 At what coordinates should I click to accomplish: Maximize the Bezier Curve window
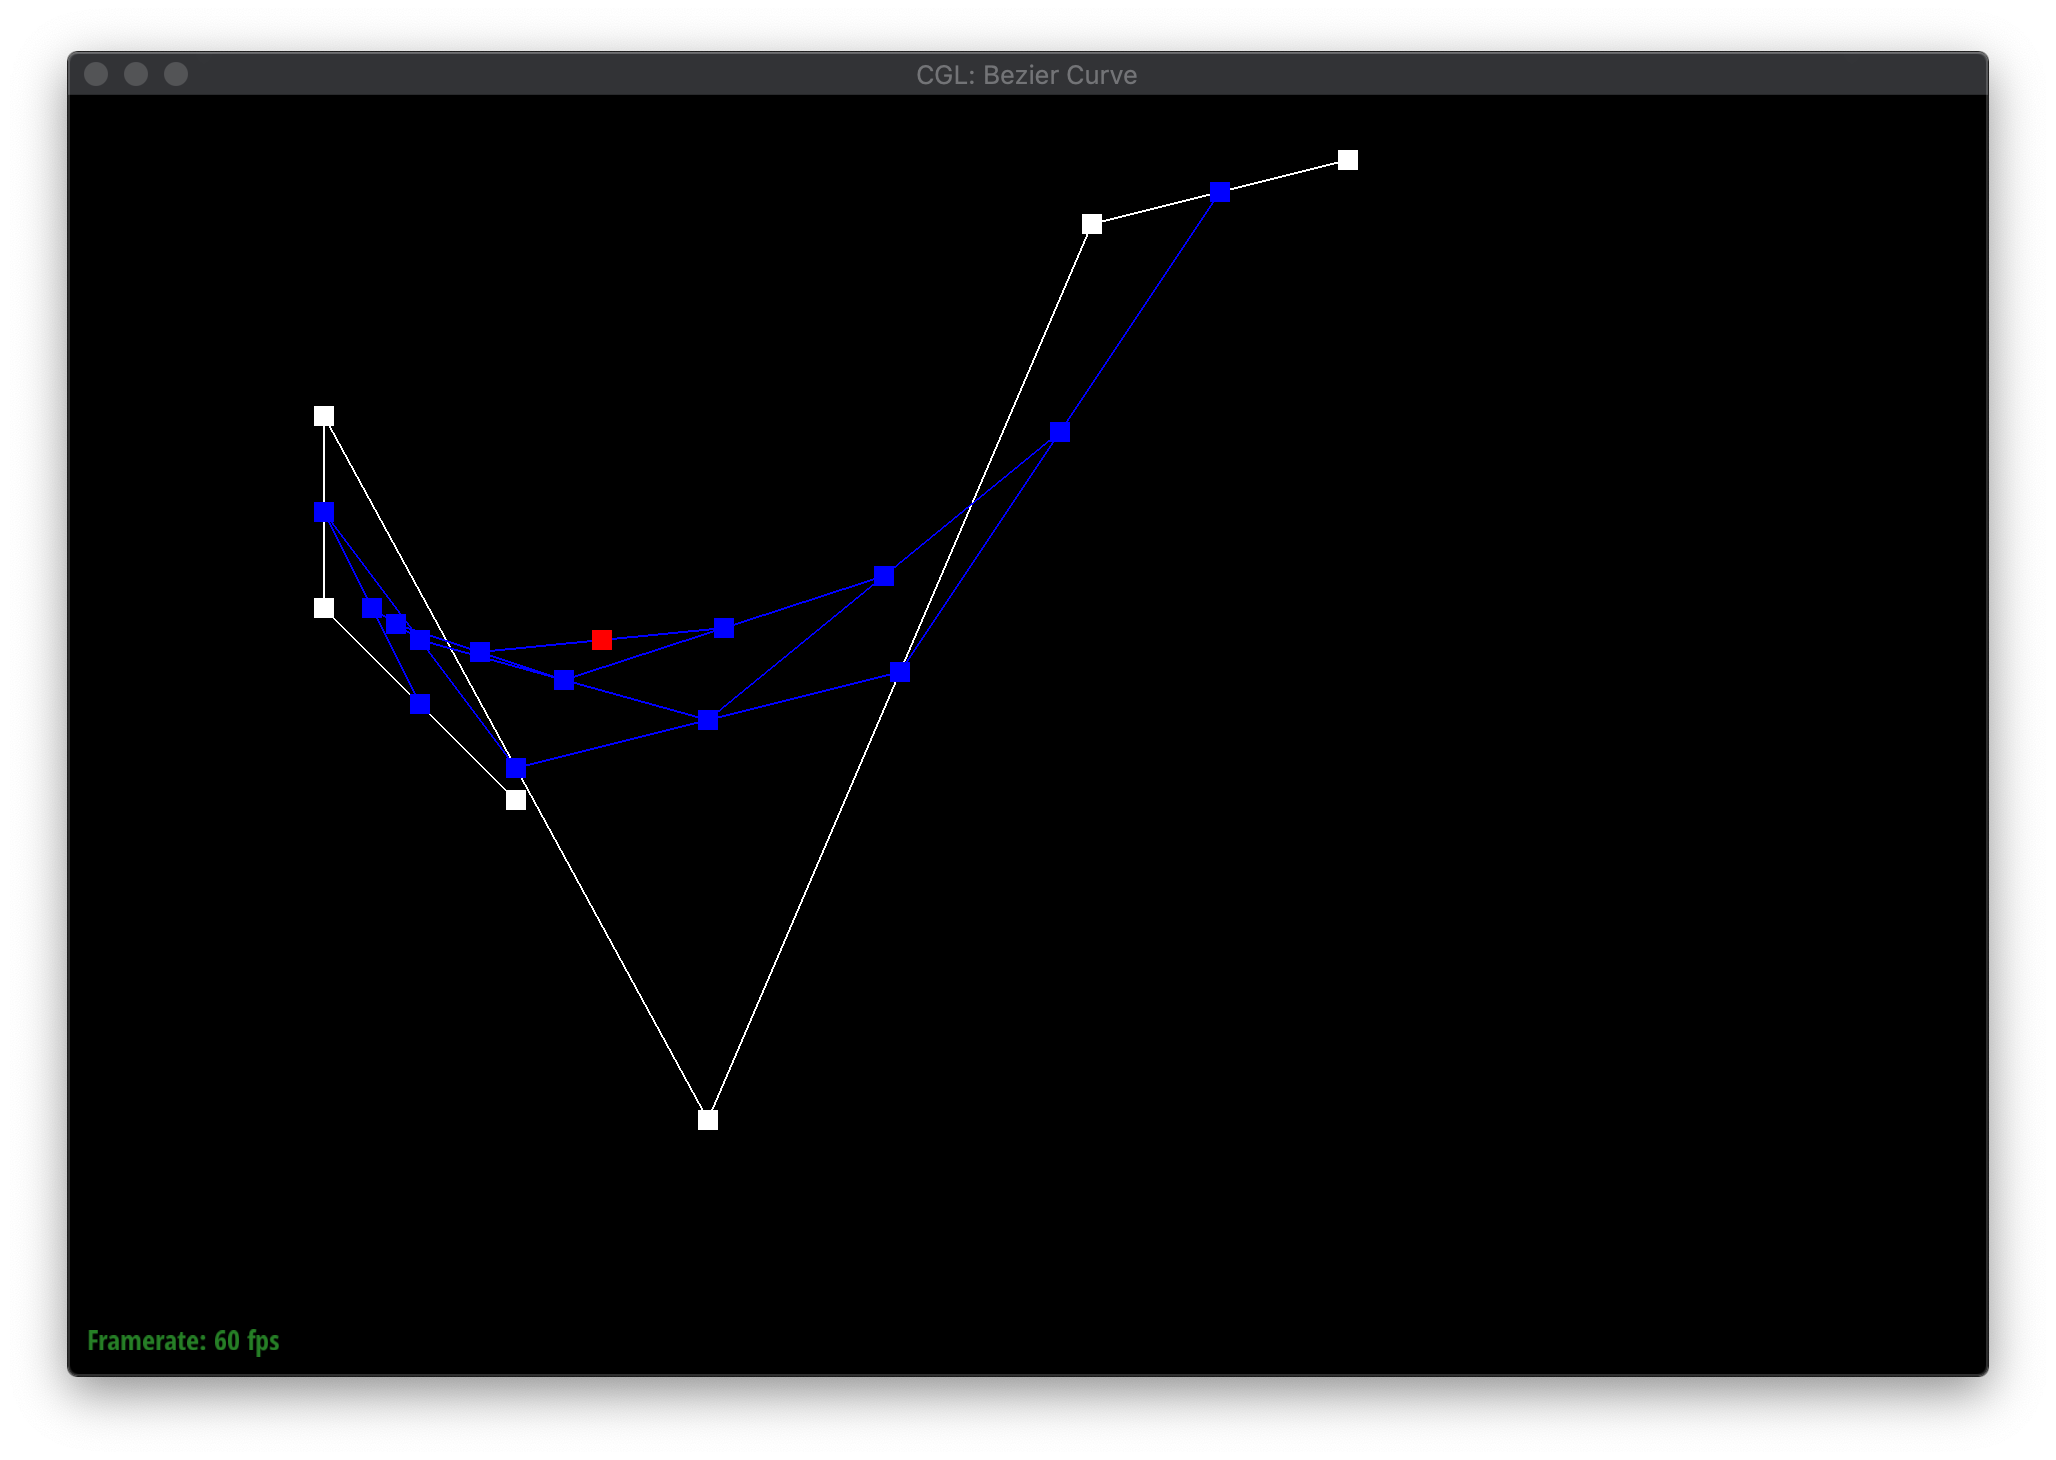pyautogui.click(x=176, y=74)
